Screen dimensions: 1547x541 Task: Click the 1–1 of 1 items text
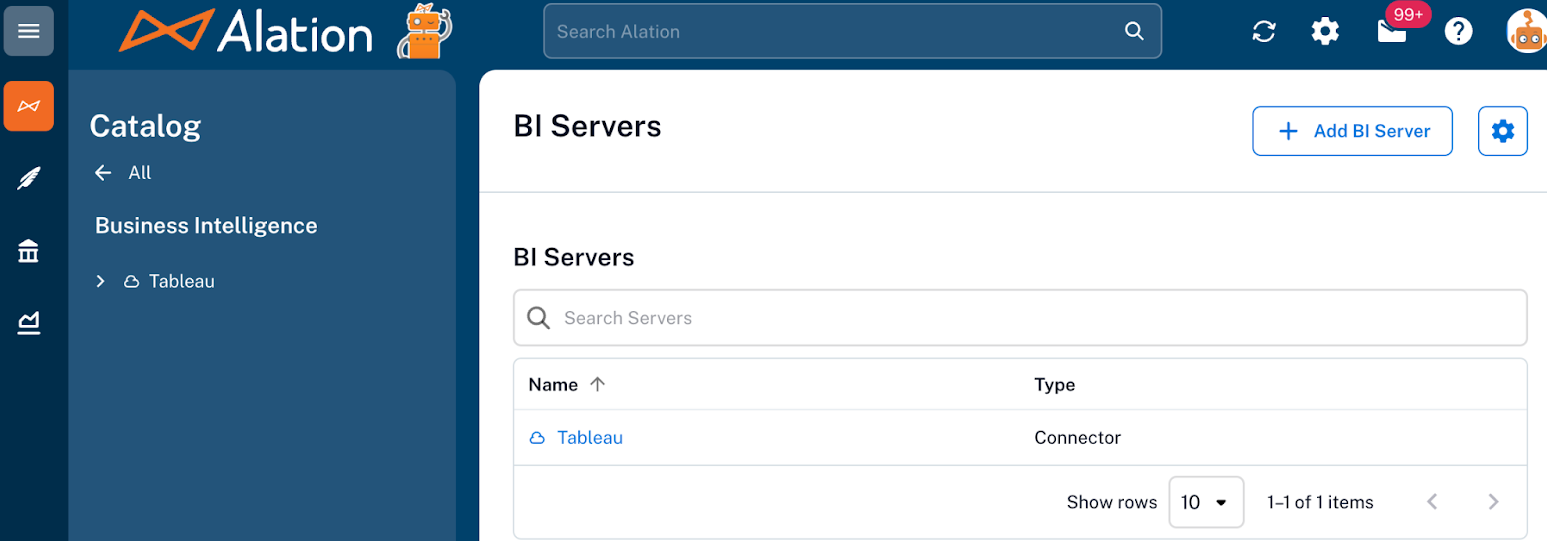click(x=1320, y=502)
